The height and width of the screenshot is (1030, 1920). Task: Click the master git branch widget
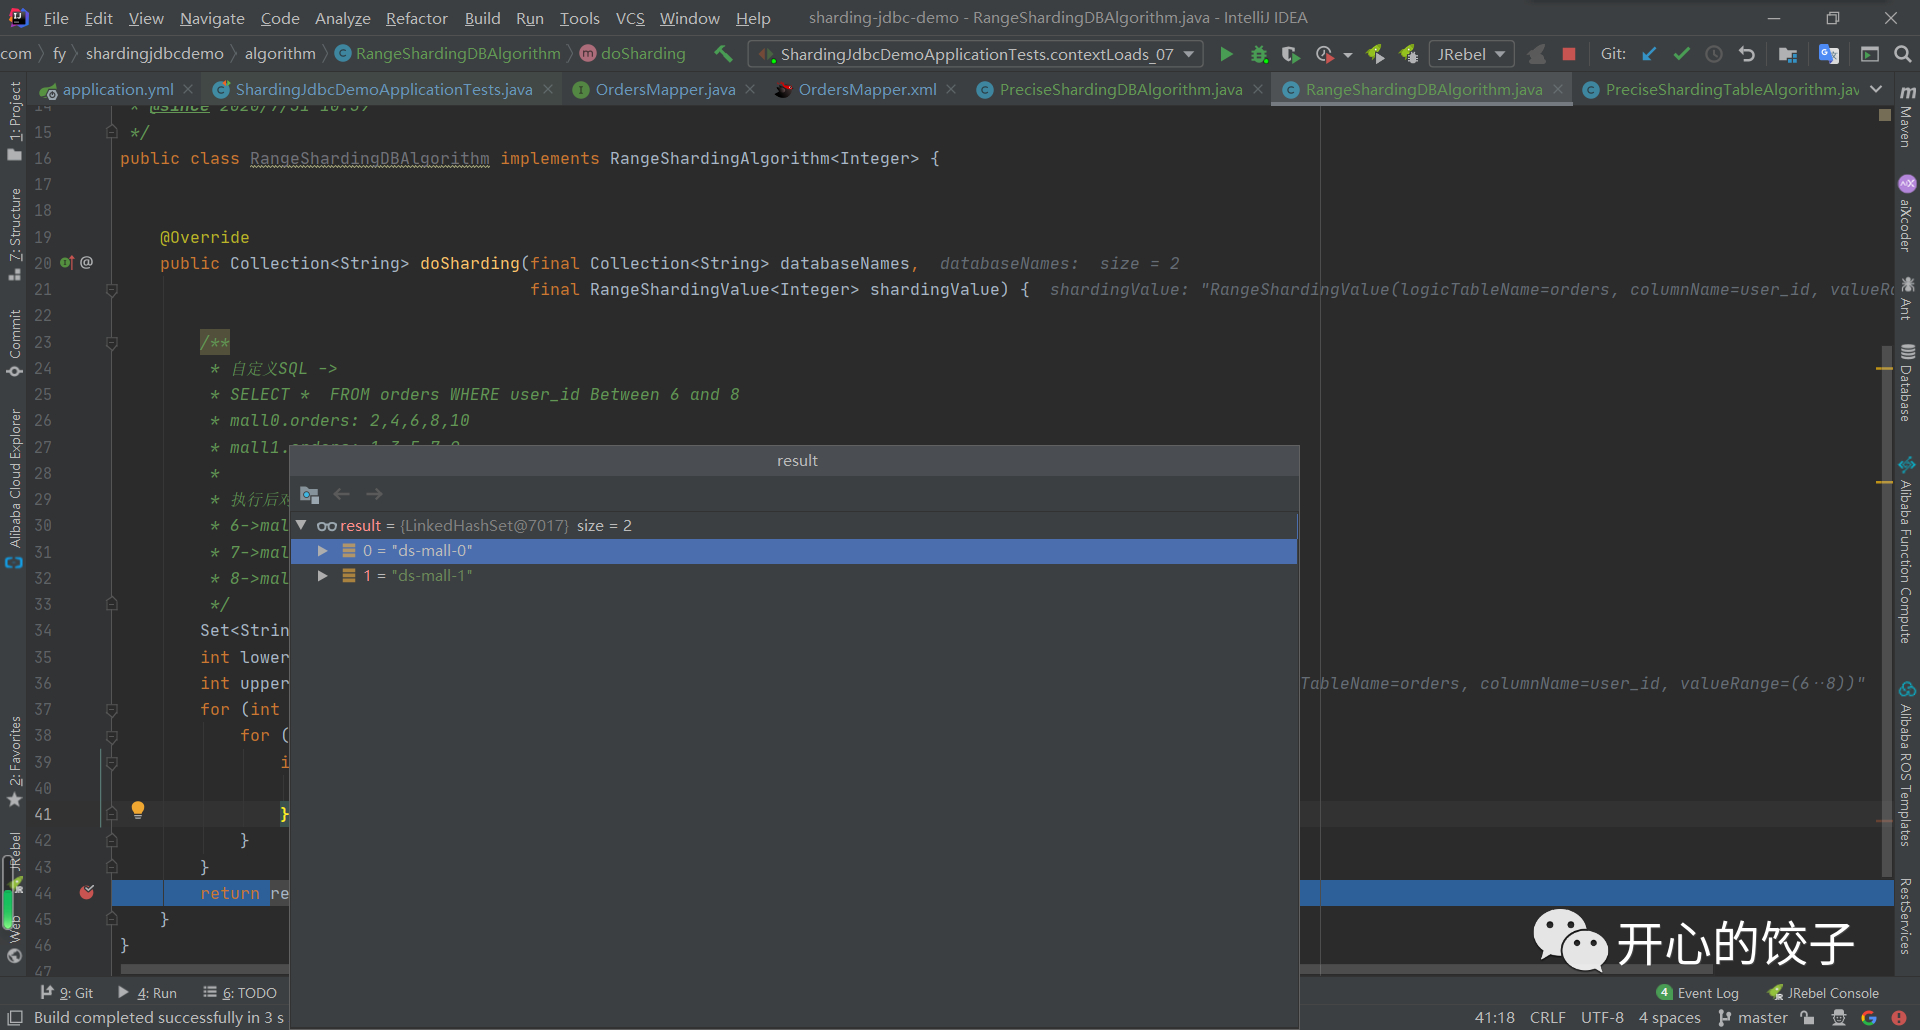(1754, 1018)
